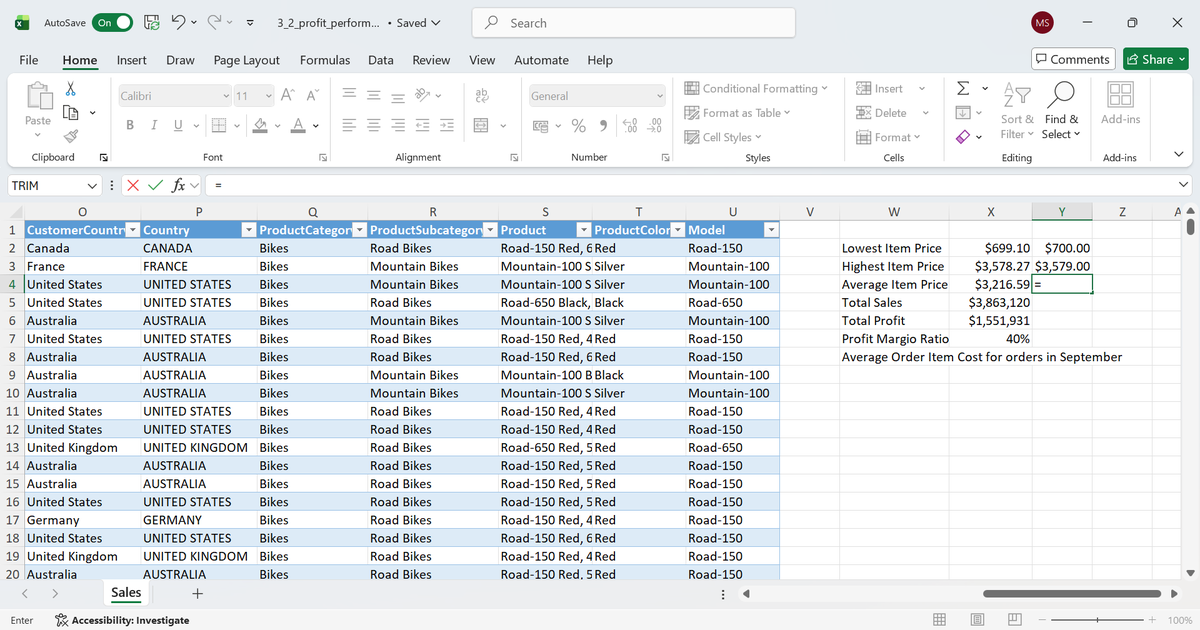Open fill color picker arrow

click(x=278, y=126)
